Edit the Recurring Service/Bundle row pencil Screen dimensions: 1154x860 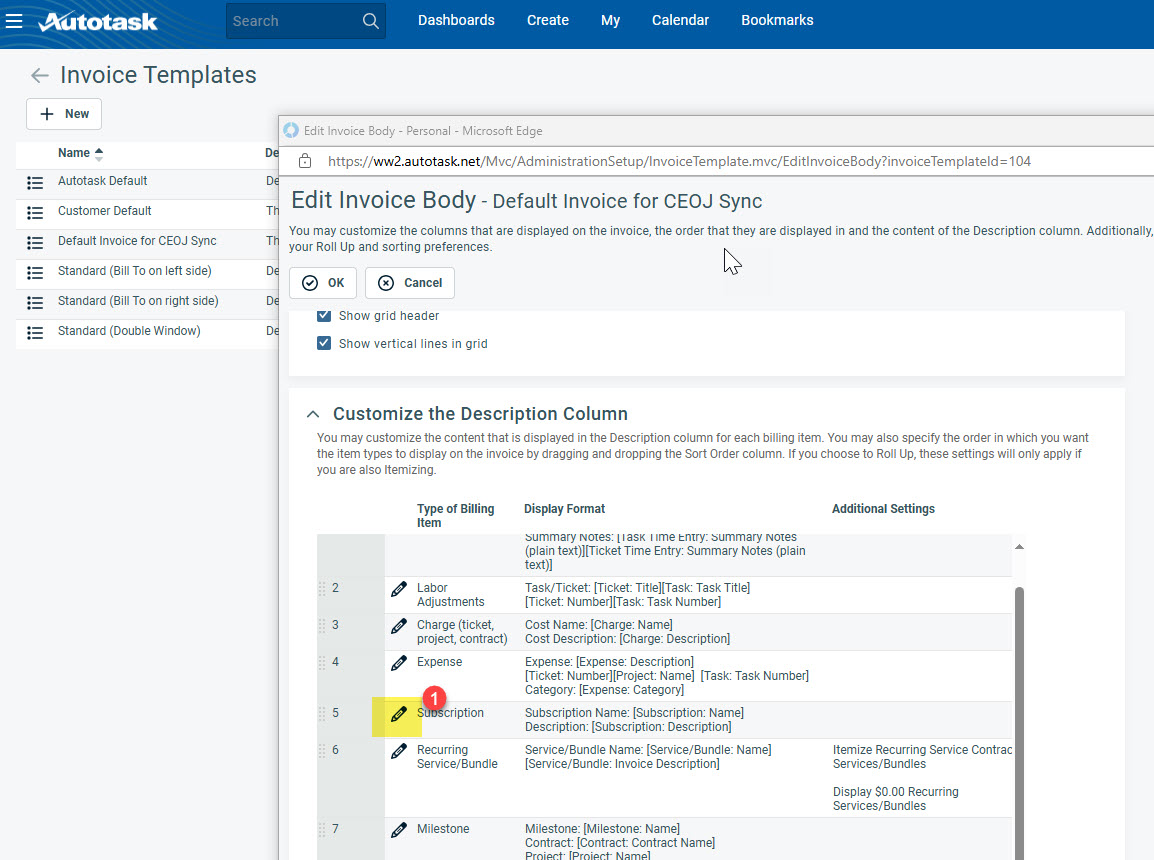[399, 751]
